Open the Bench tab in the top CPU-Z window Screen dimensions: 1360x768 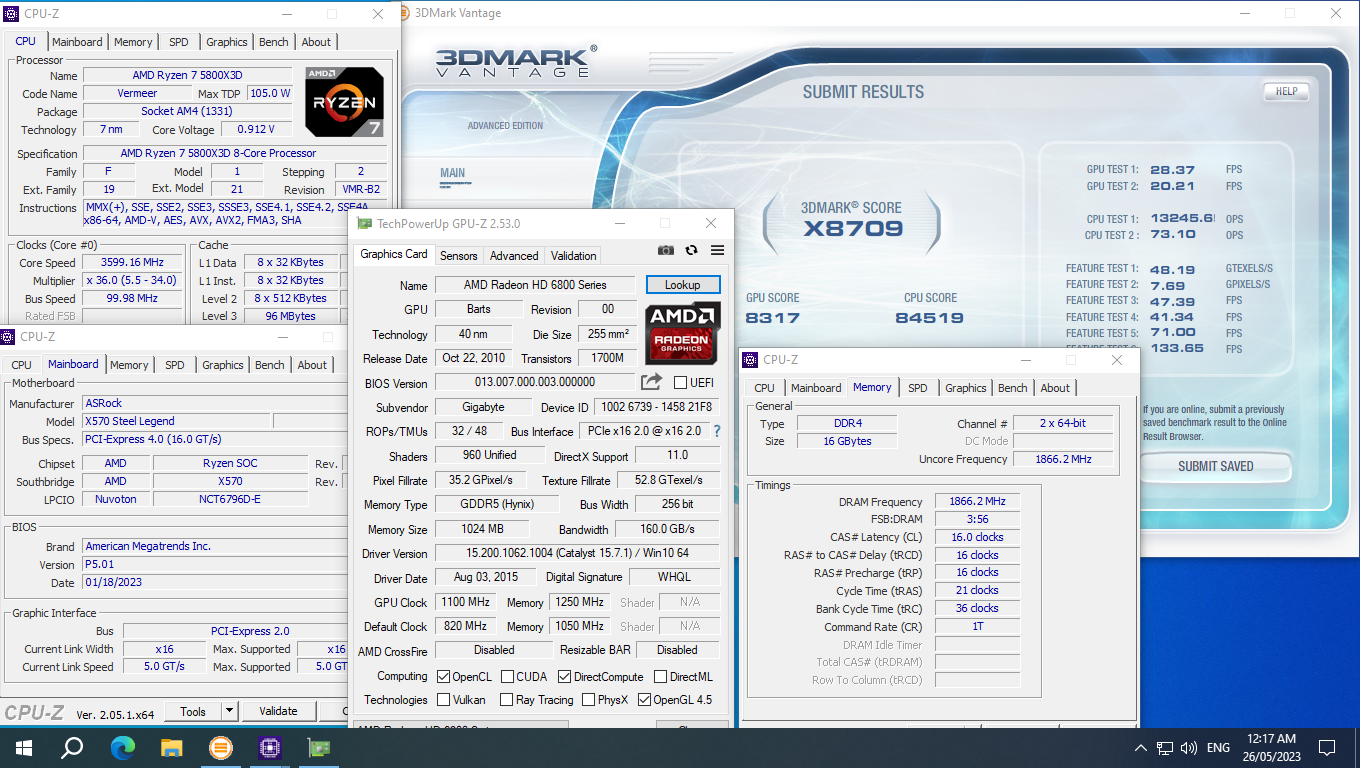click(x=273, y=42)
